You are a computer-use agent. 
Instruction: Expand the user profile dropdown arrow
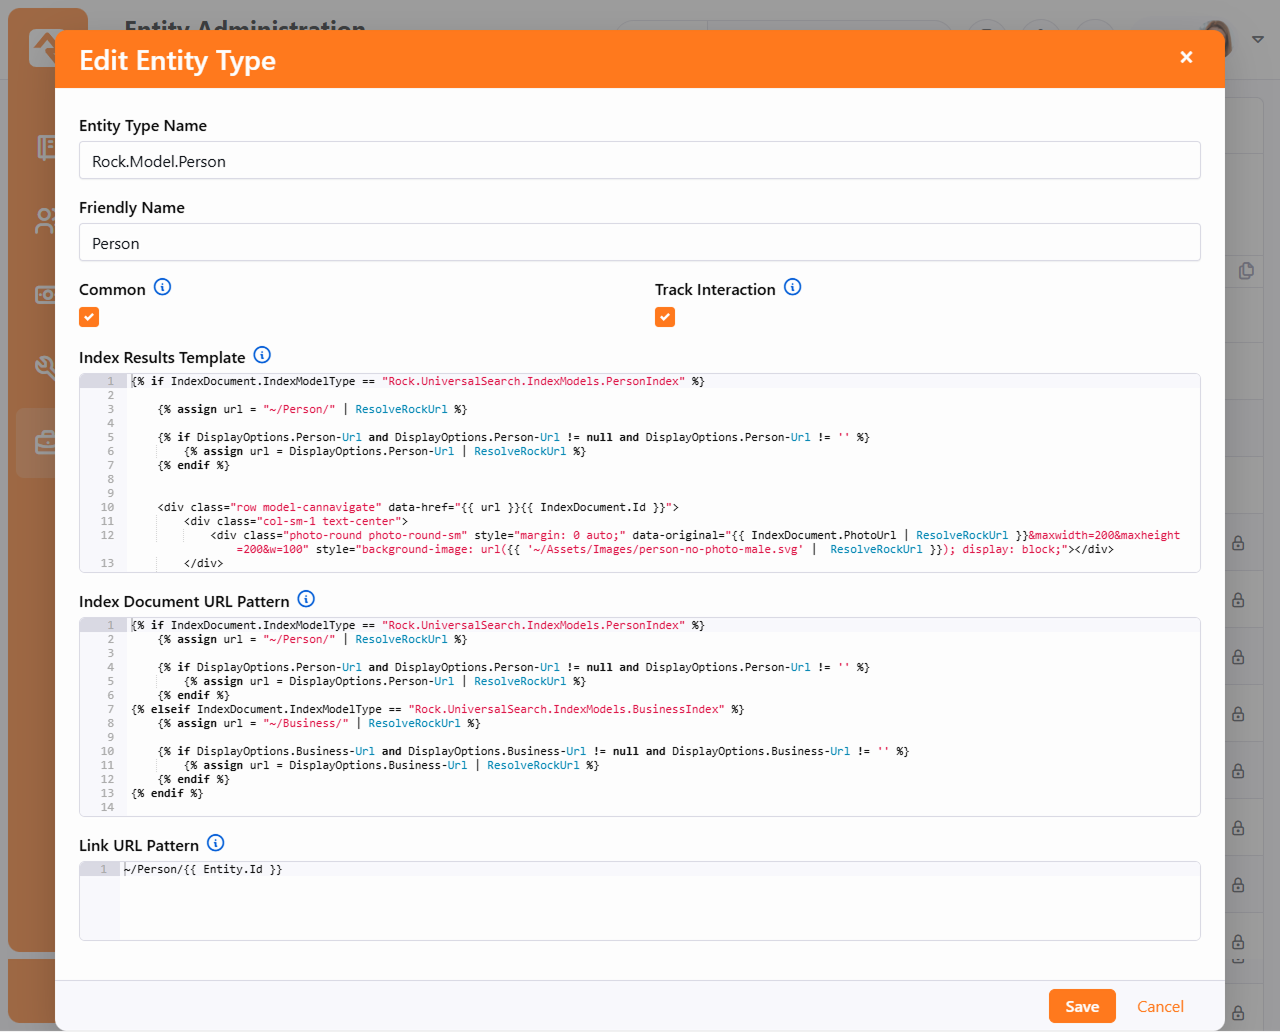1258,40
